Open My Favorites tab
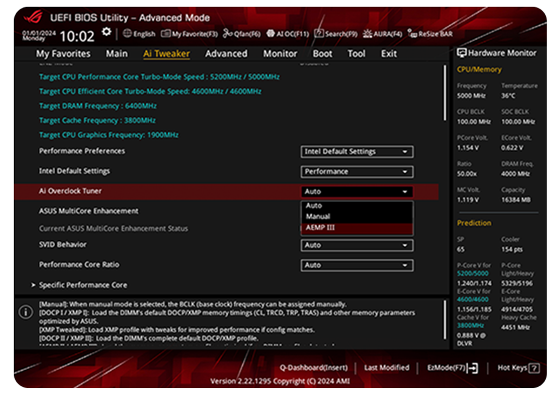The image size is (558, 400). click(63, 54)
